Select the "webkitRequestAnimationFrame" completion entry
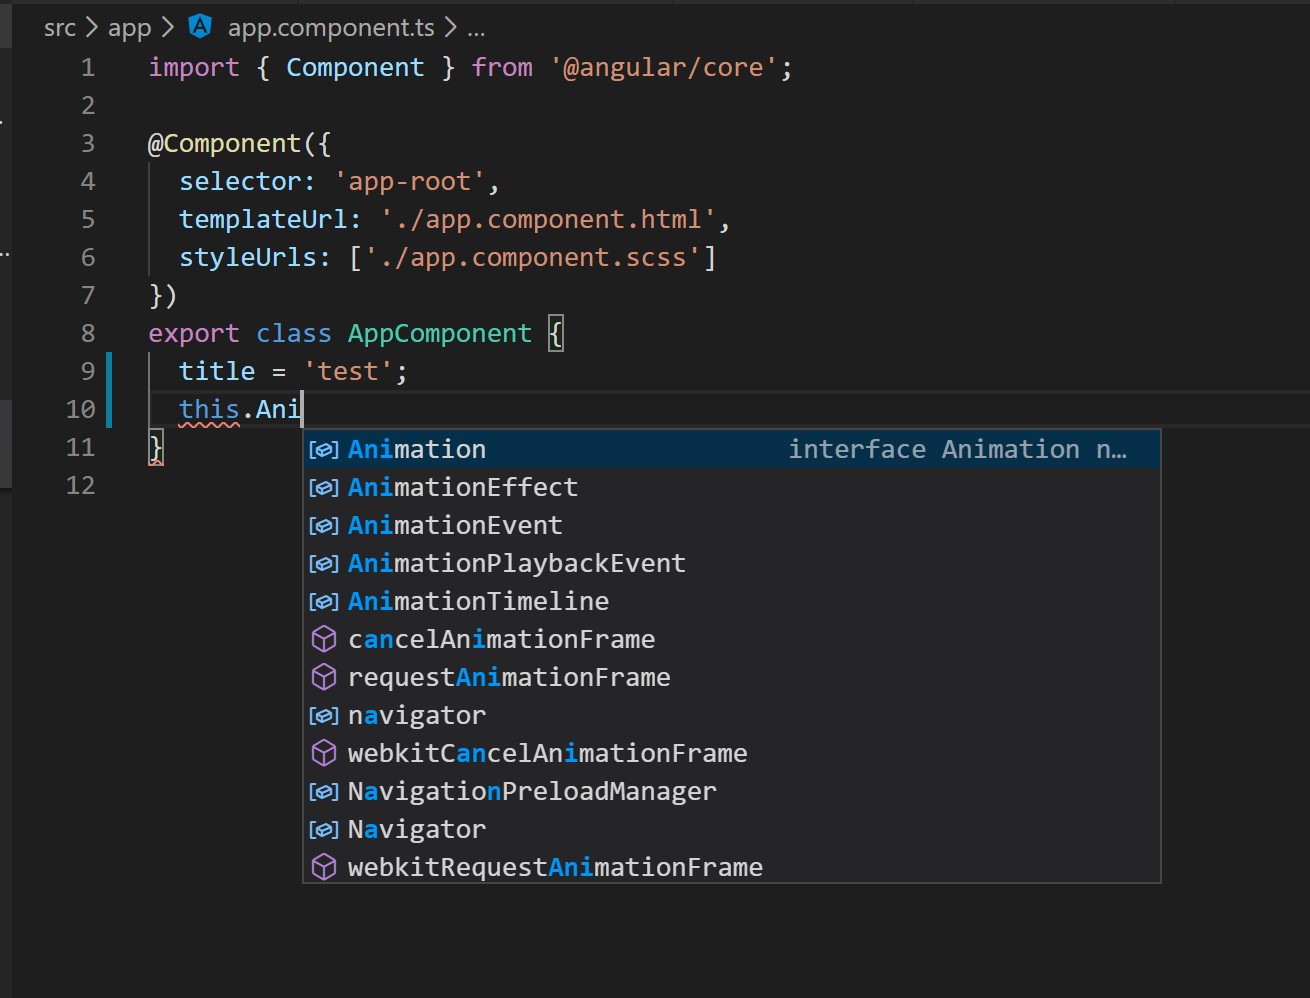This screenshot has width=1310, height=998. pyautogui.click(x=555, y=866)
